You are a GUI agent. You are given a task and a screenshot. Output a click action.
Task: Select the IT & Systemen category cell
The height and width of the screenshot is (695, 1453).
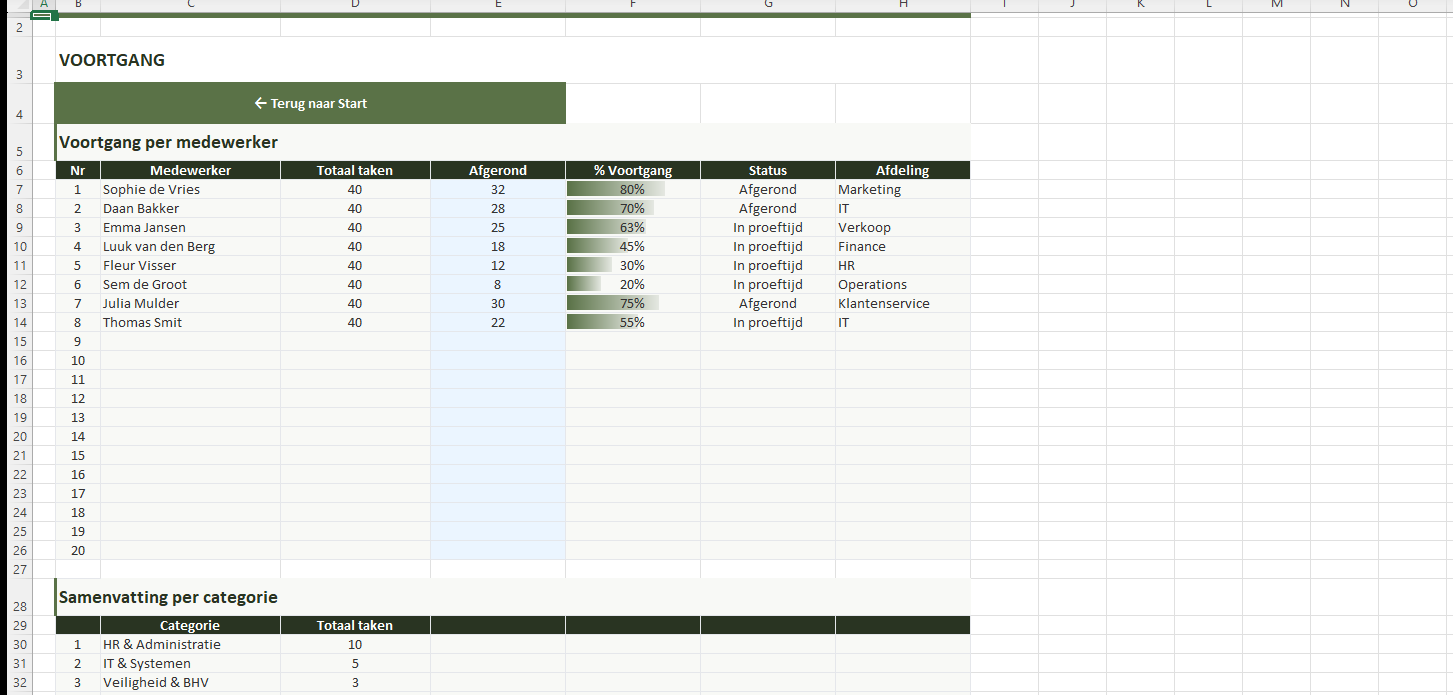click(147, 663)
